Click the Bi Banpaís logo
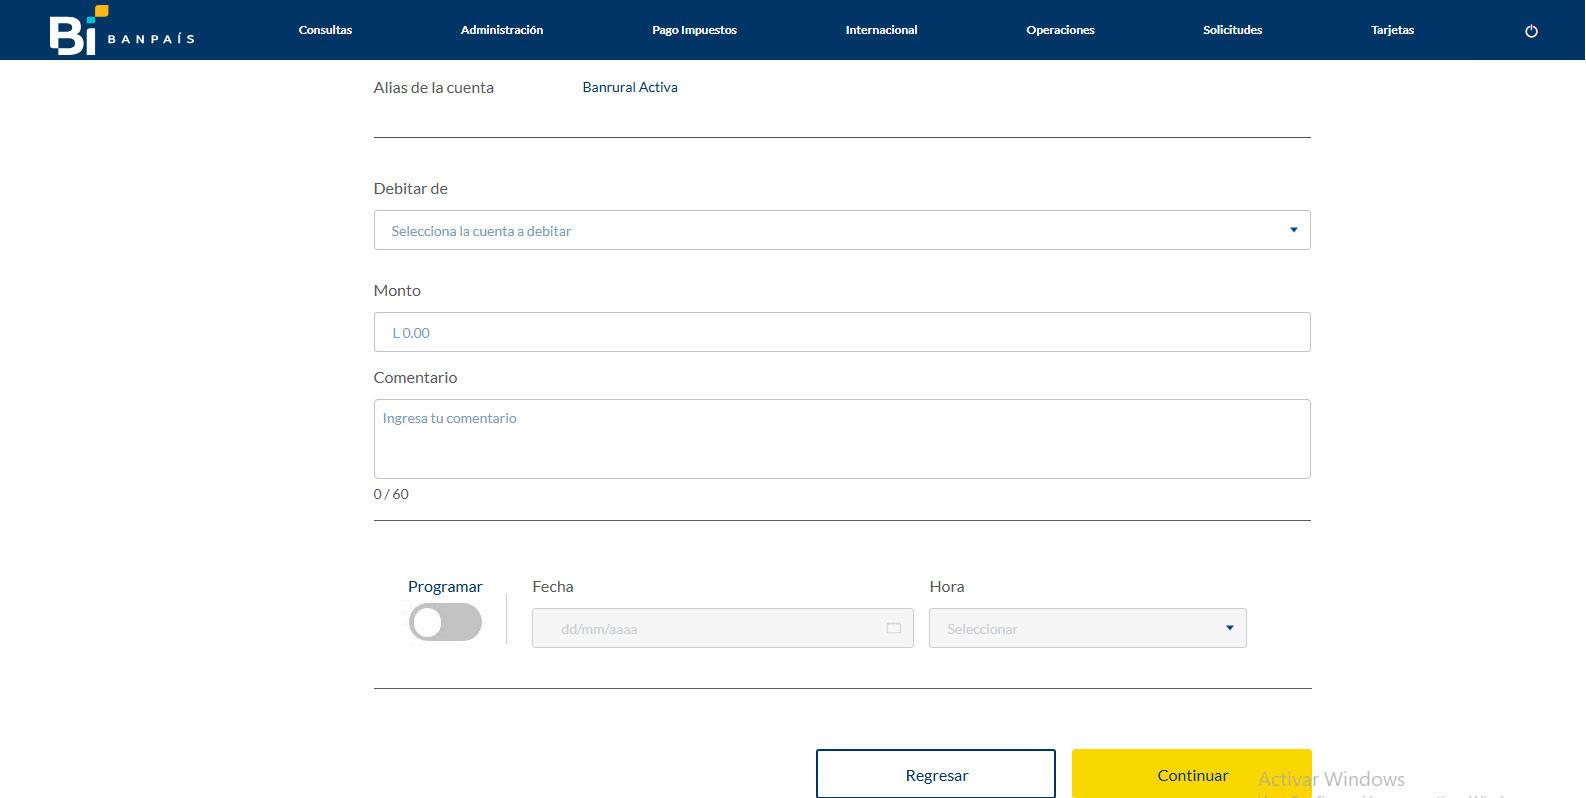The height and width of the screenshot is (798, 1586). (x=121, y=30)
